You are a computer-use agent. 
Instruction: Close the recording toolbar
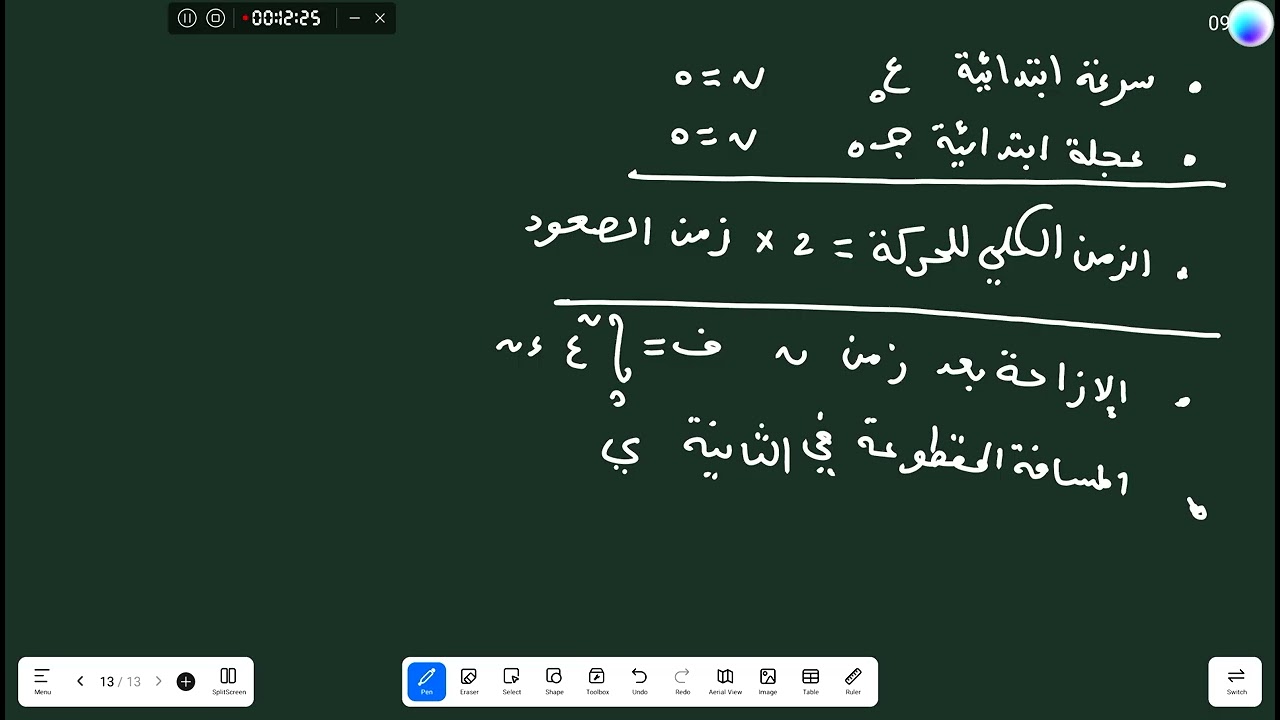coord(380,18)
